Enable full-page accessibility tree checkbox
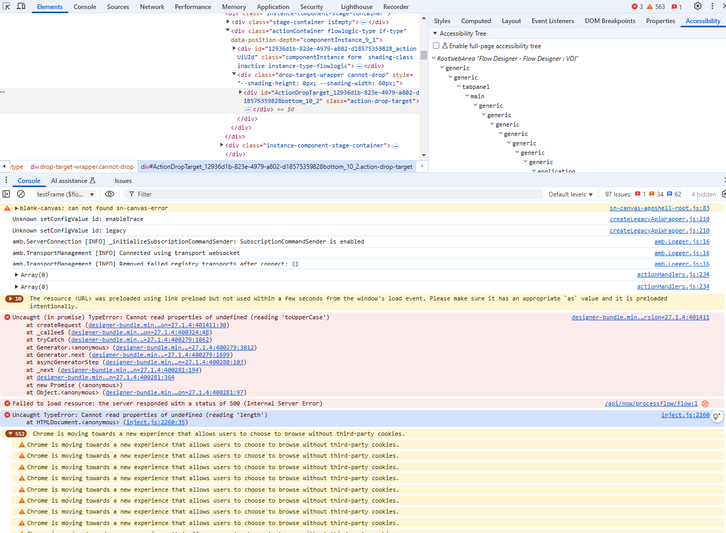 pyautogui.click(x=436, y=46)
